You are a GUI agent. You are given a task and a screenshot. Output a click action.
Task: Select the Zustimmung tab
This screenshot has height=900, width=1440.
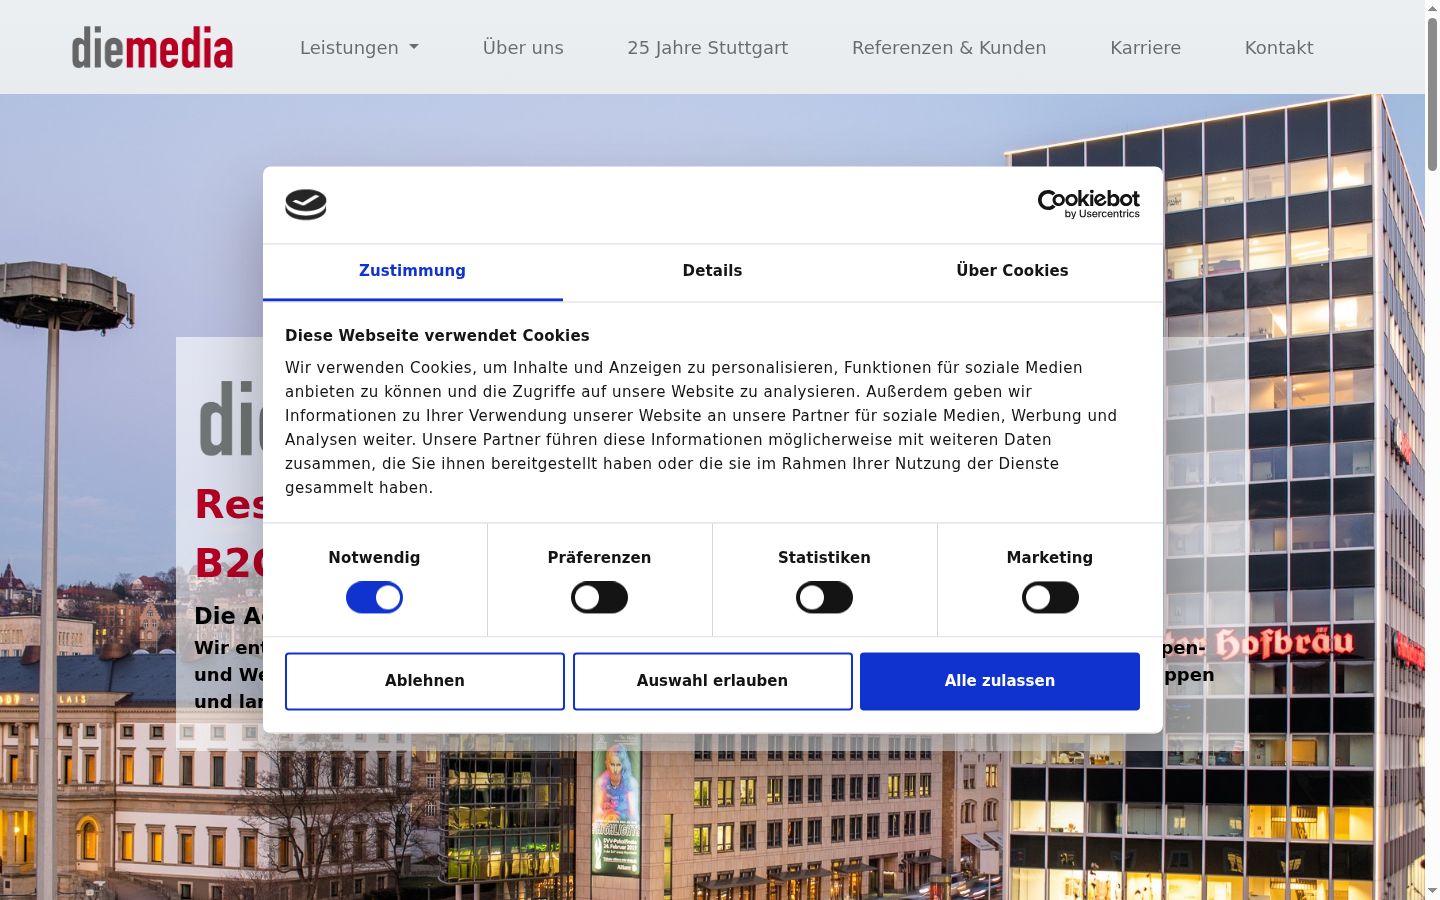tap(412, 271)
